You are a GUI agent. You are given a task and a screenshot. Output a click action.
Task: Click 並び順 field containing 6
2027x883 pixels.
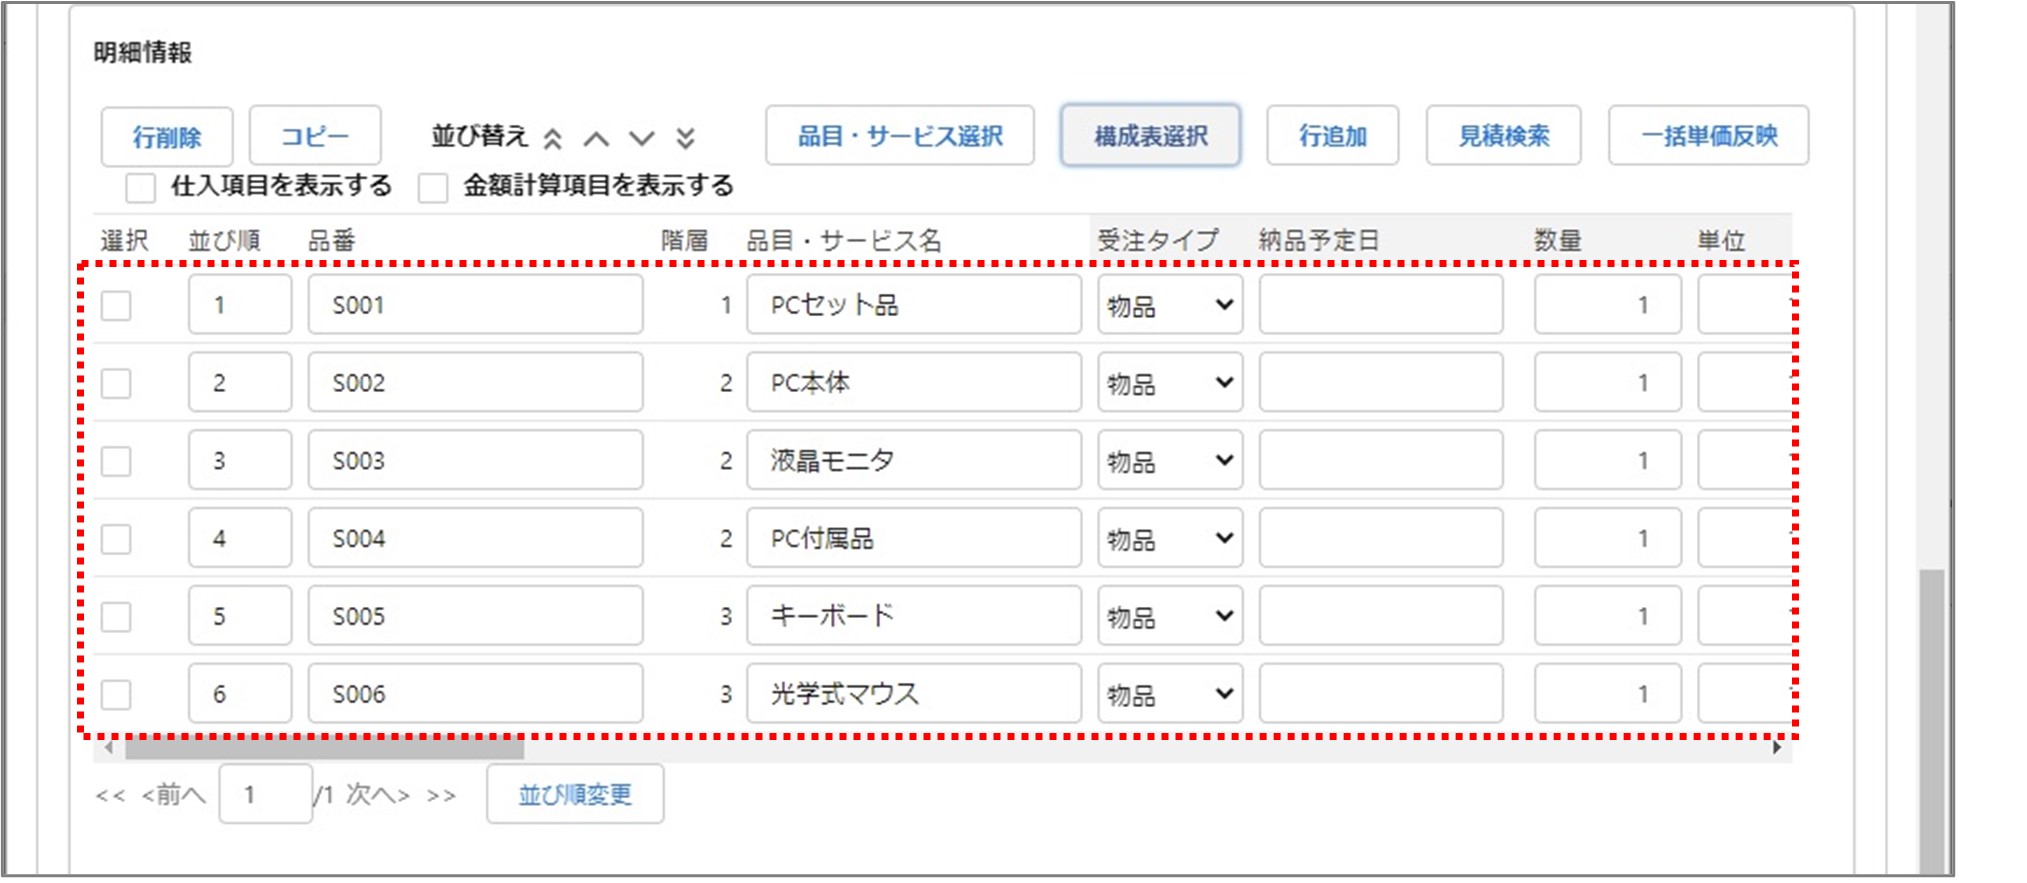point(240,694)
